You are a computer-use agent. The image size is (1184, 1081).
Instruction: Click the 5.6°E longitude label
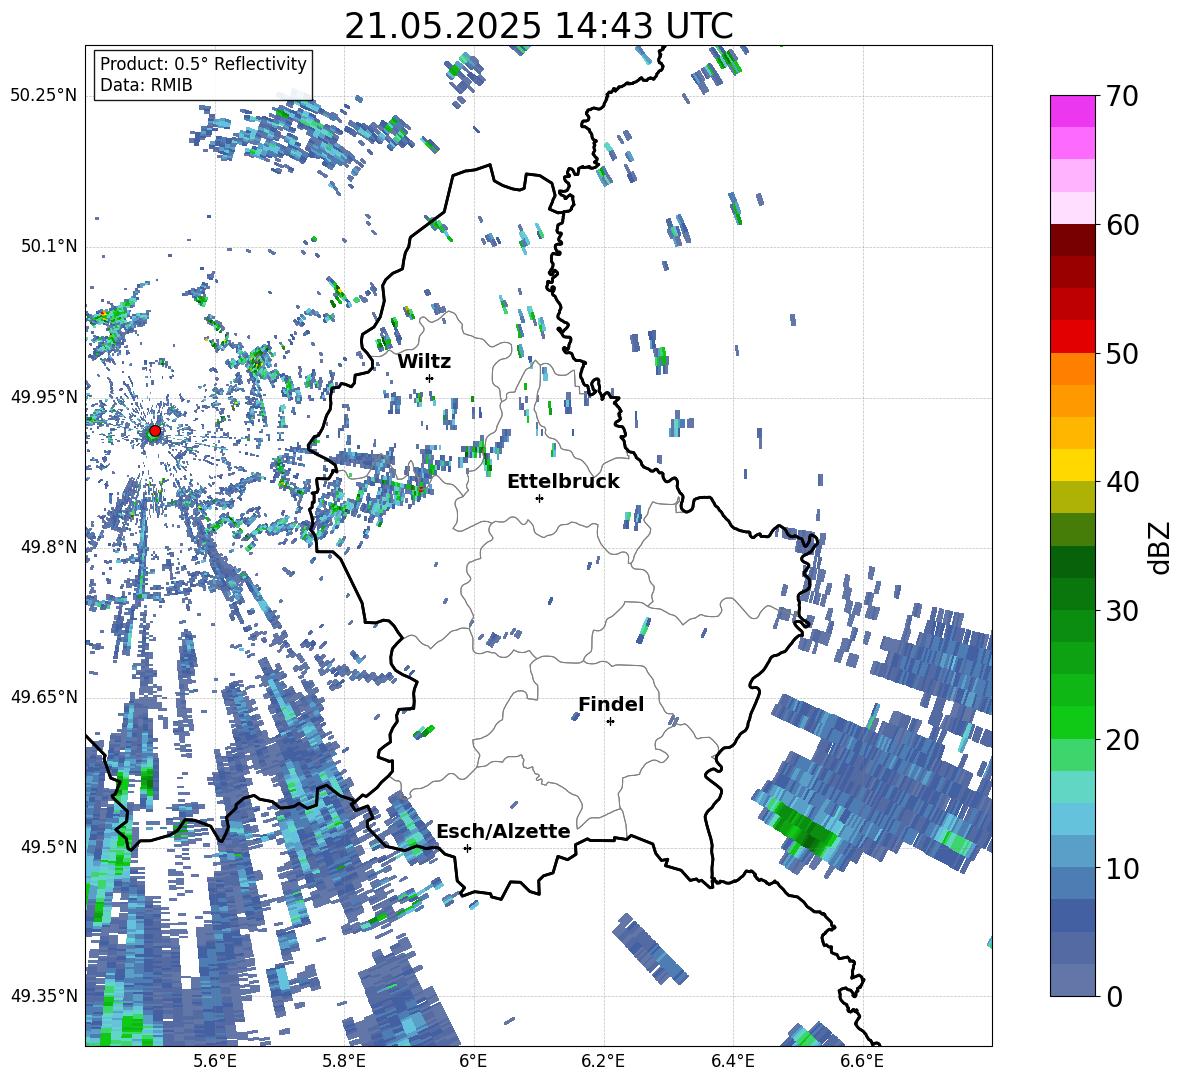click(215, 1061)
